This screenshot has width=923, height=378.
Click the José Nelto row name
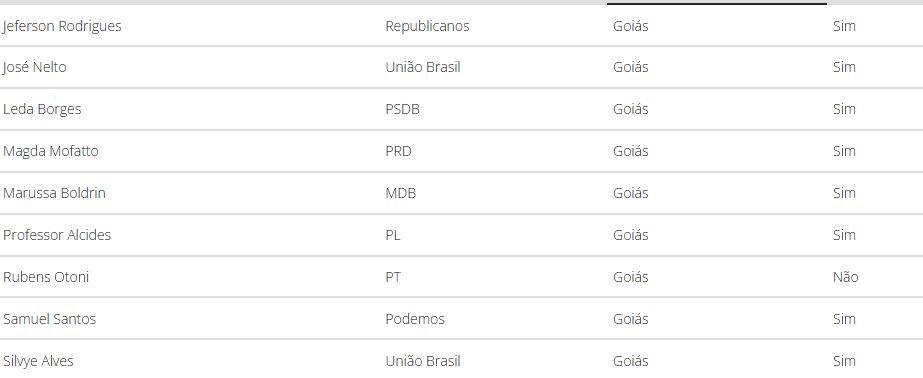[x=34, y=67]
